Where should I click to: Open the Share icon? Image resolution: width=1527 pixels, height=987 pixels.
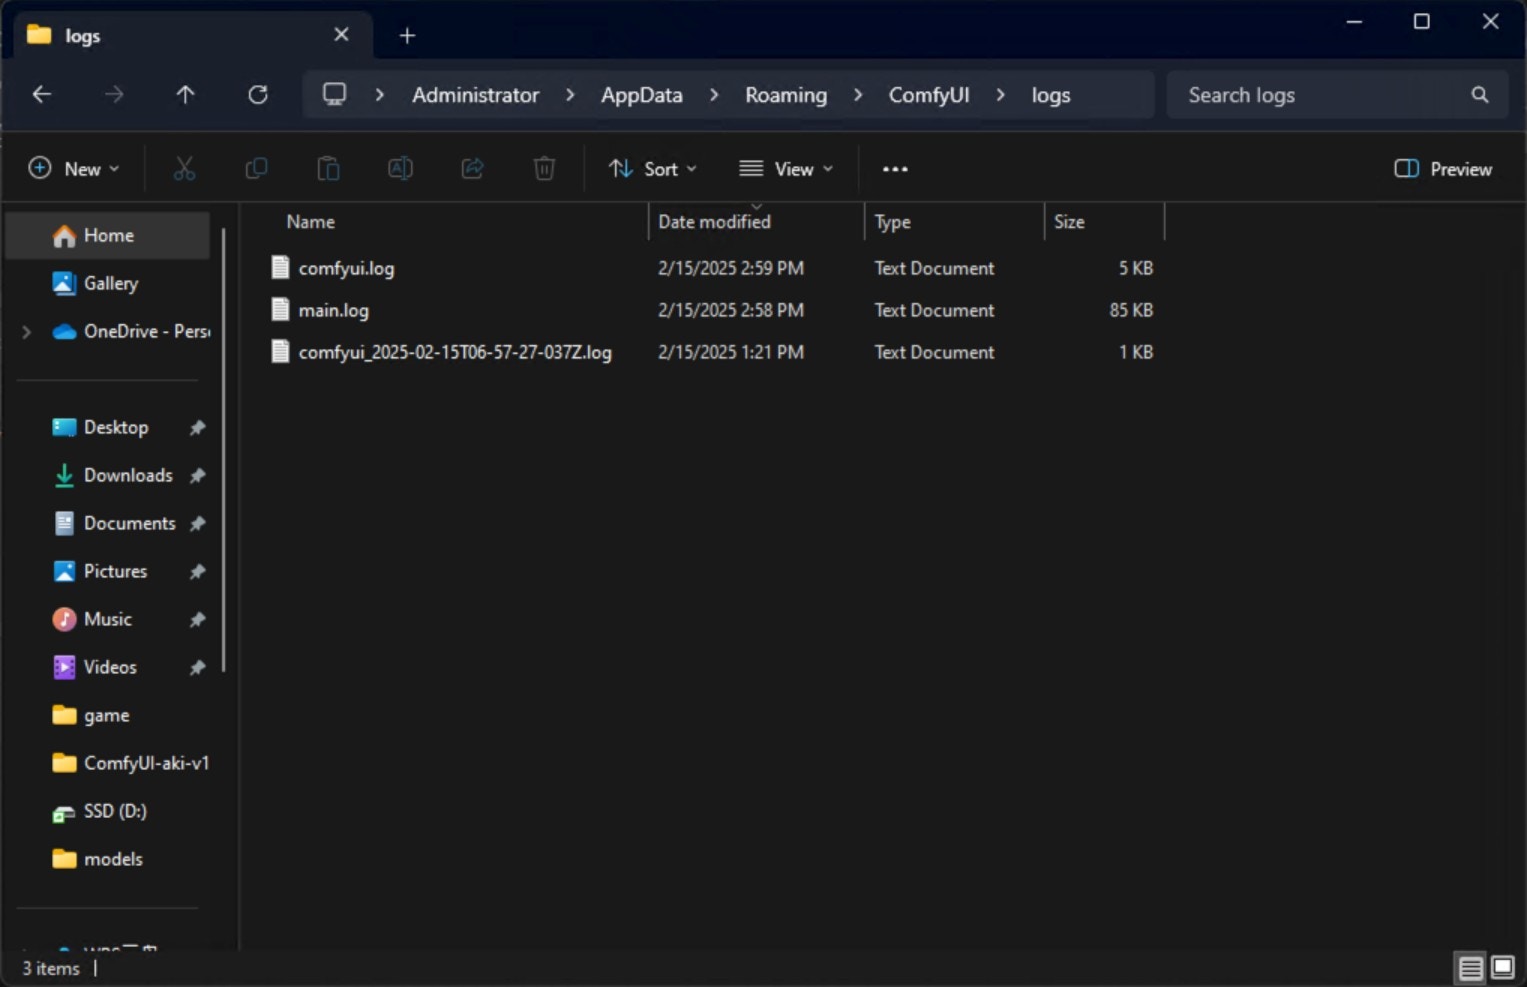click(x=472, y=168)
